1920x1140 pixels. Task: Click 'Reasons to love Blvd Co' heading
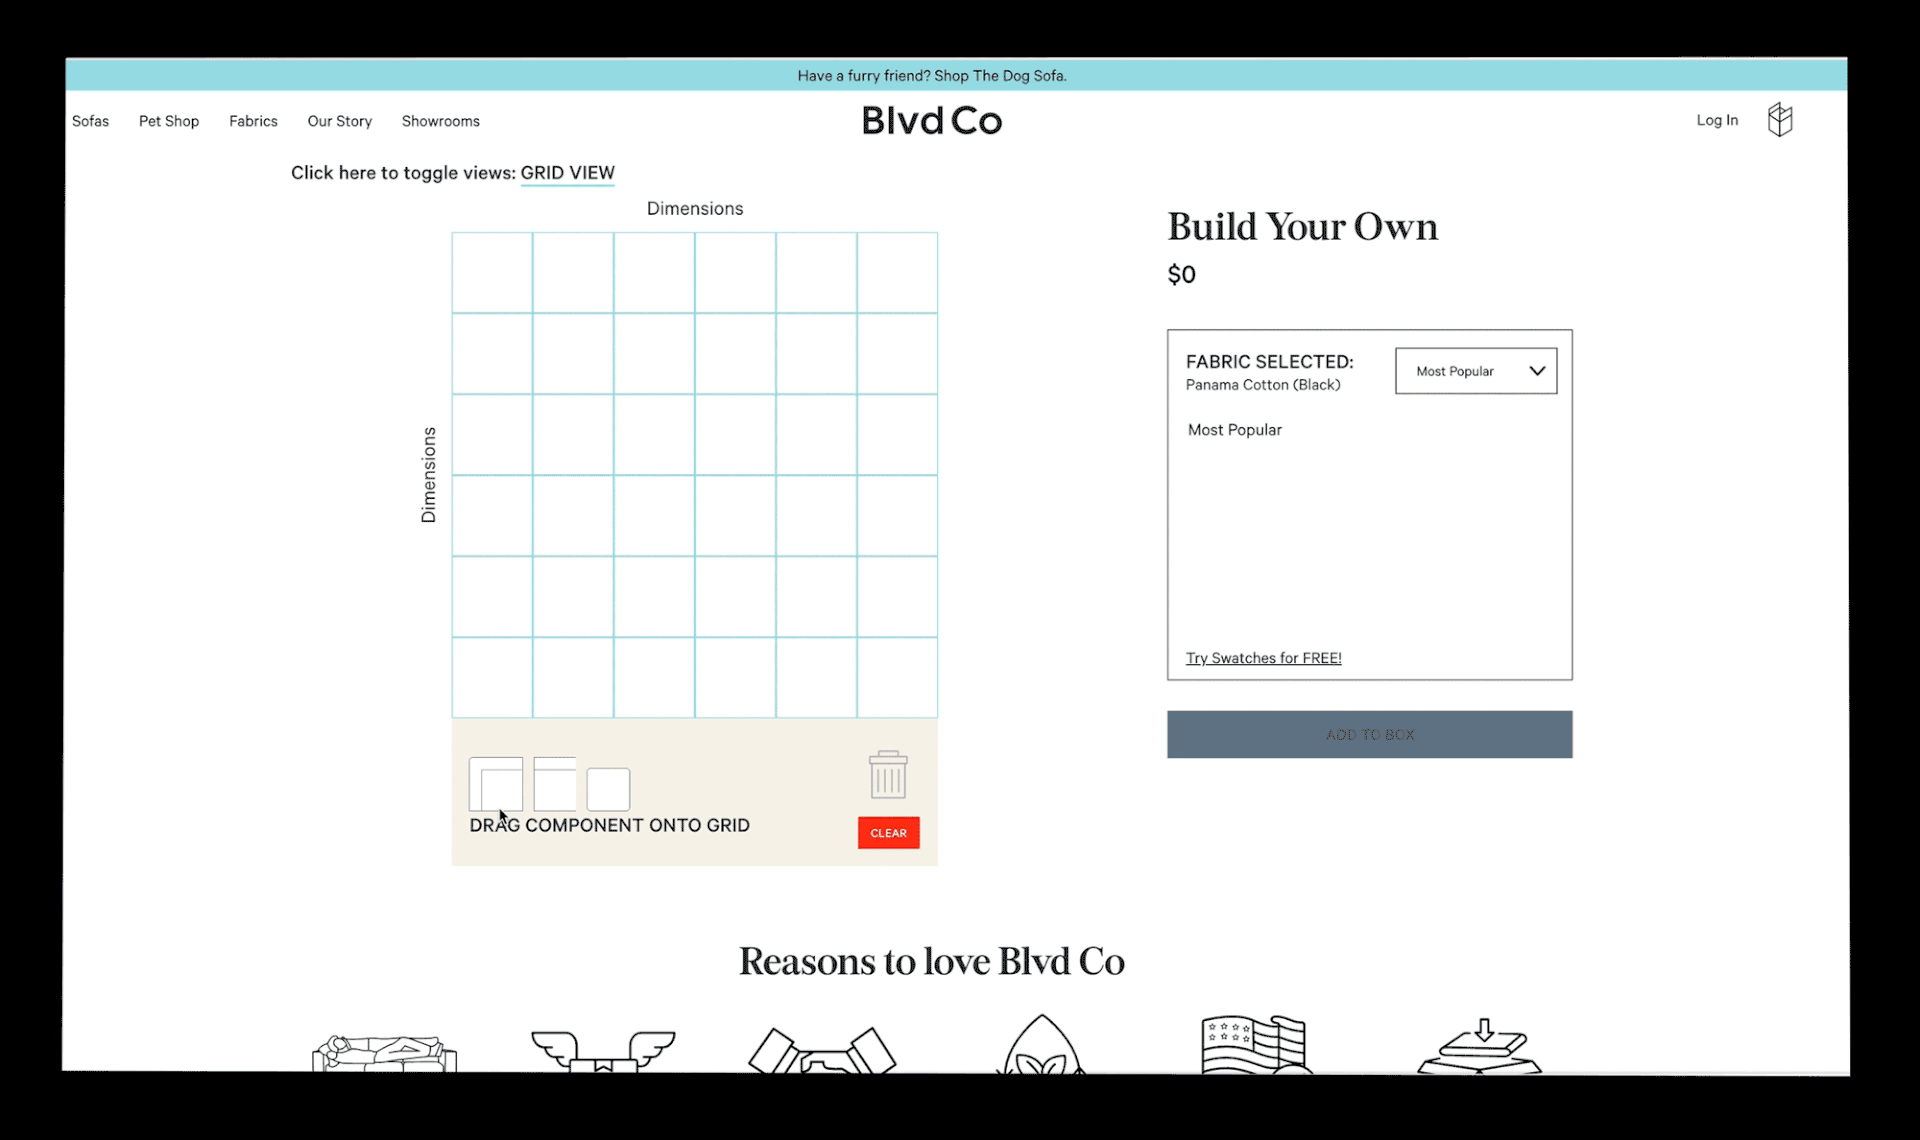click(x=931, y=961)
